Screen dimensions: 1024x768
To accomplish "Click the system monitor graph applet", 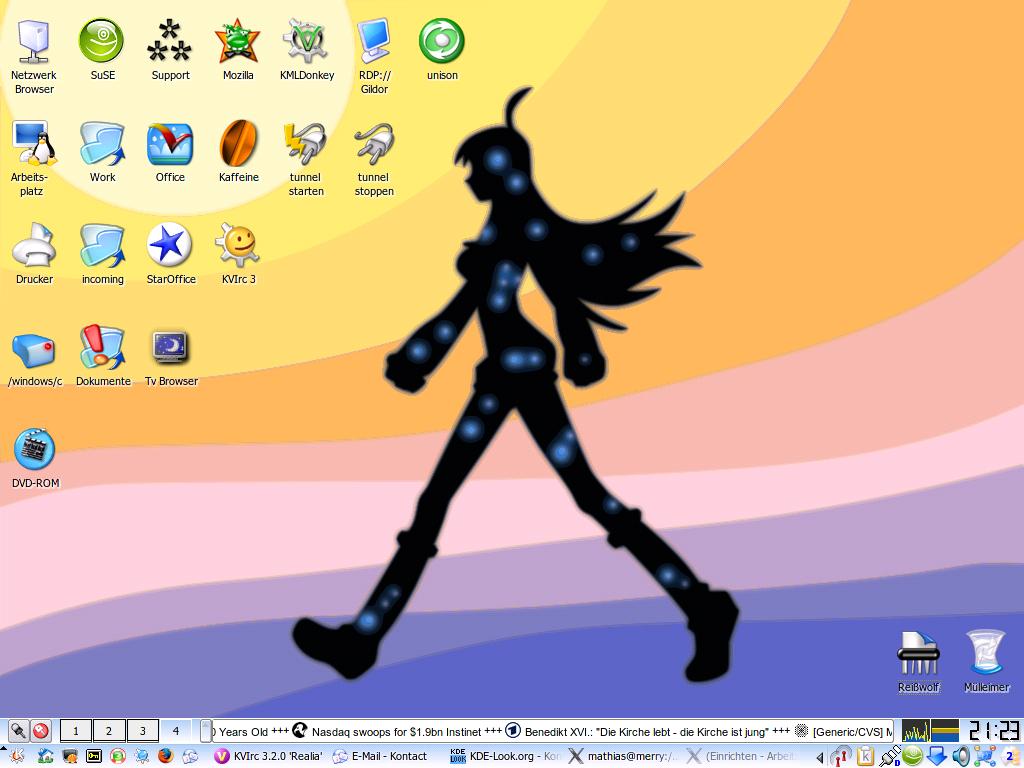I will [x=930, y=731].
